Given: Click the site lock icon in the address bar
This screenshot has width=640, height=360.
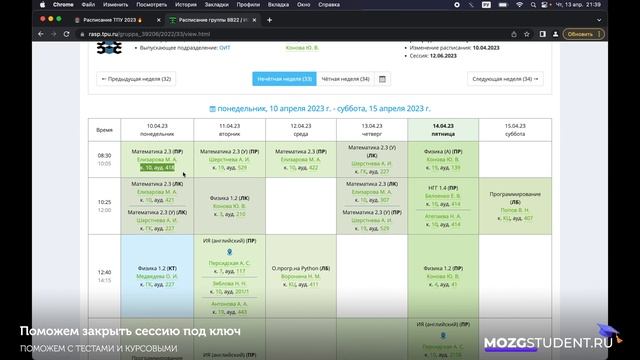Looking at the screenshot, I should point(82,34).
